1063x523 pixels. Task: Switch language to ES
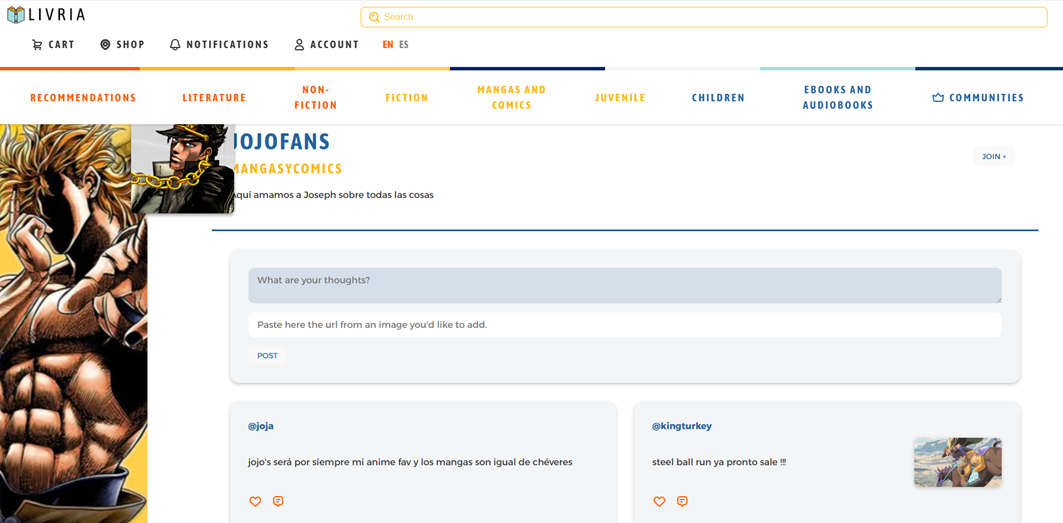[404, 45]
